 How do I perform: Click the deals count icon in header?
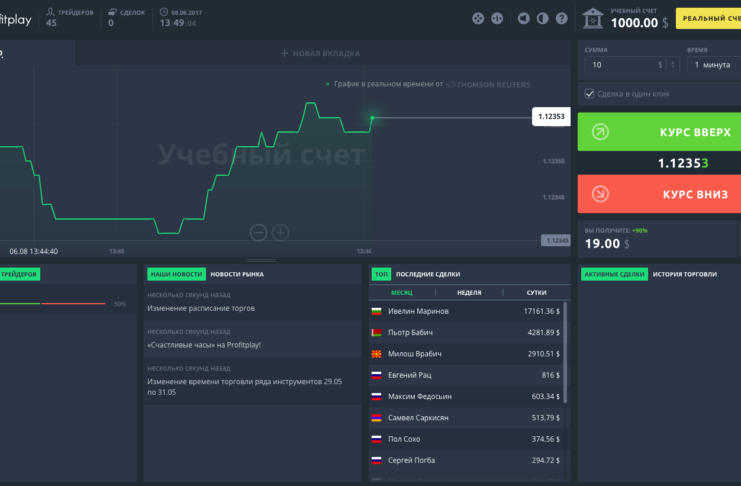(x=112, y=12)
